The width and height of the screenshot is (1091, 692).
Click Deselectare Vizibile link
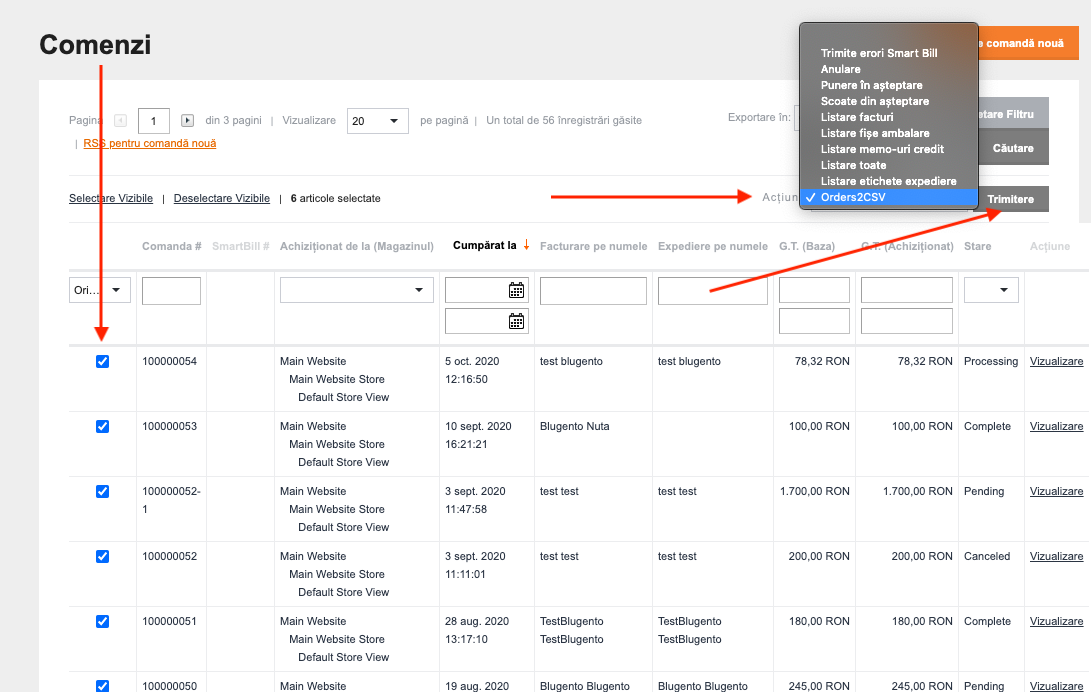222,198
